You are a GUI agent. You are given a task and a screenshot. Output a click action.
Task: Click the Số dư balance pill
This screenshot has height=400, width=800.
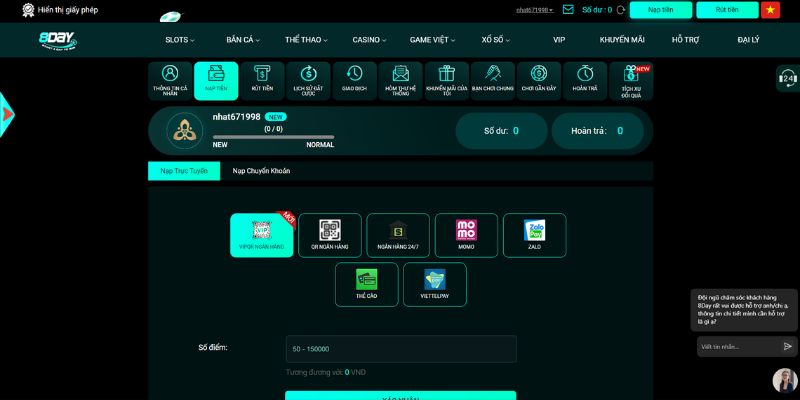coord(502,131)
